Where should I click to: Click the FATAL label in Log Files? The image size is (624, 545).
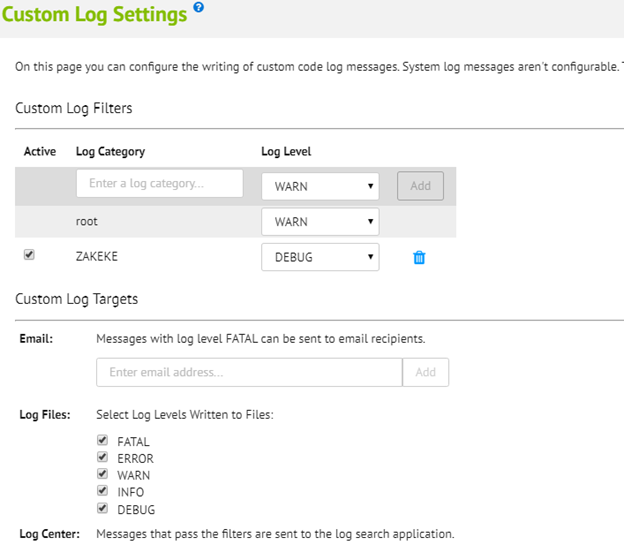(x=133, y=442)
